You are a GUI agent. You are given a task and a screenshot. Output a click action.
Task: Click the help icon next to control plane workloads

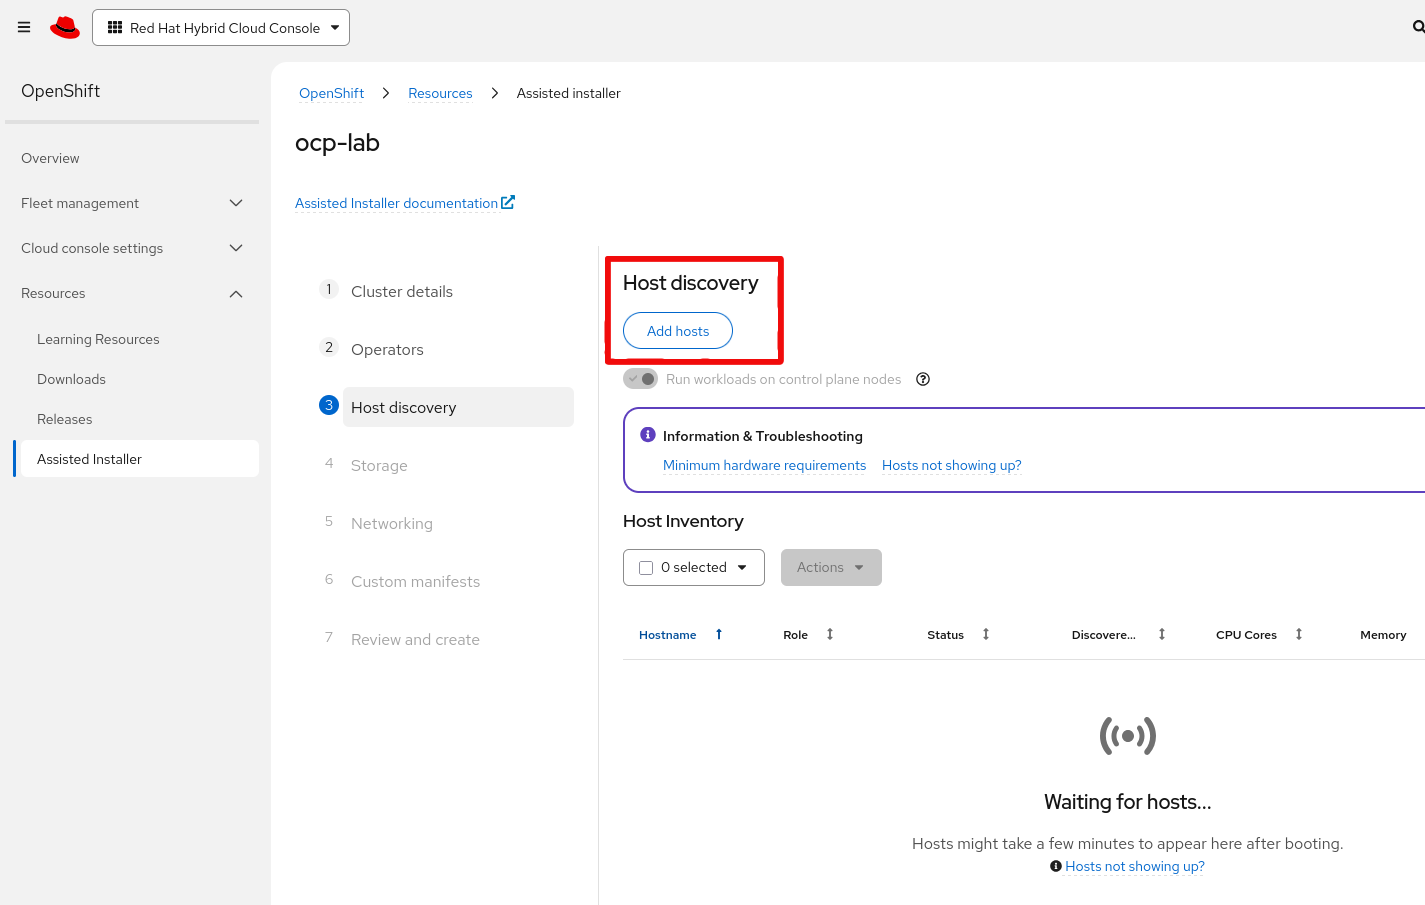pyautogui.click(x=923, y=379)
